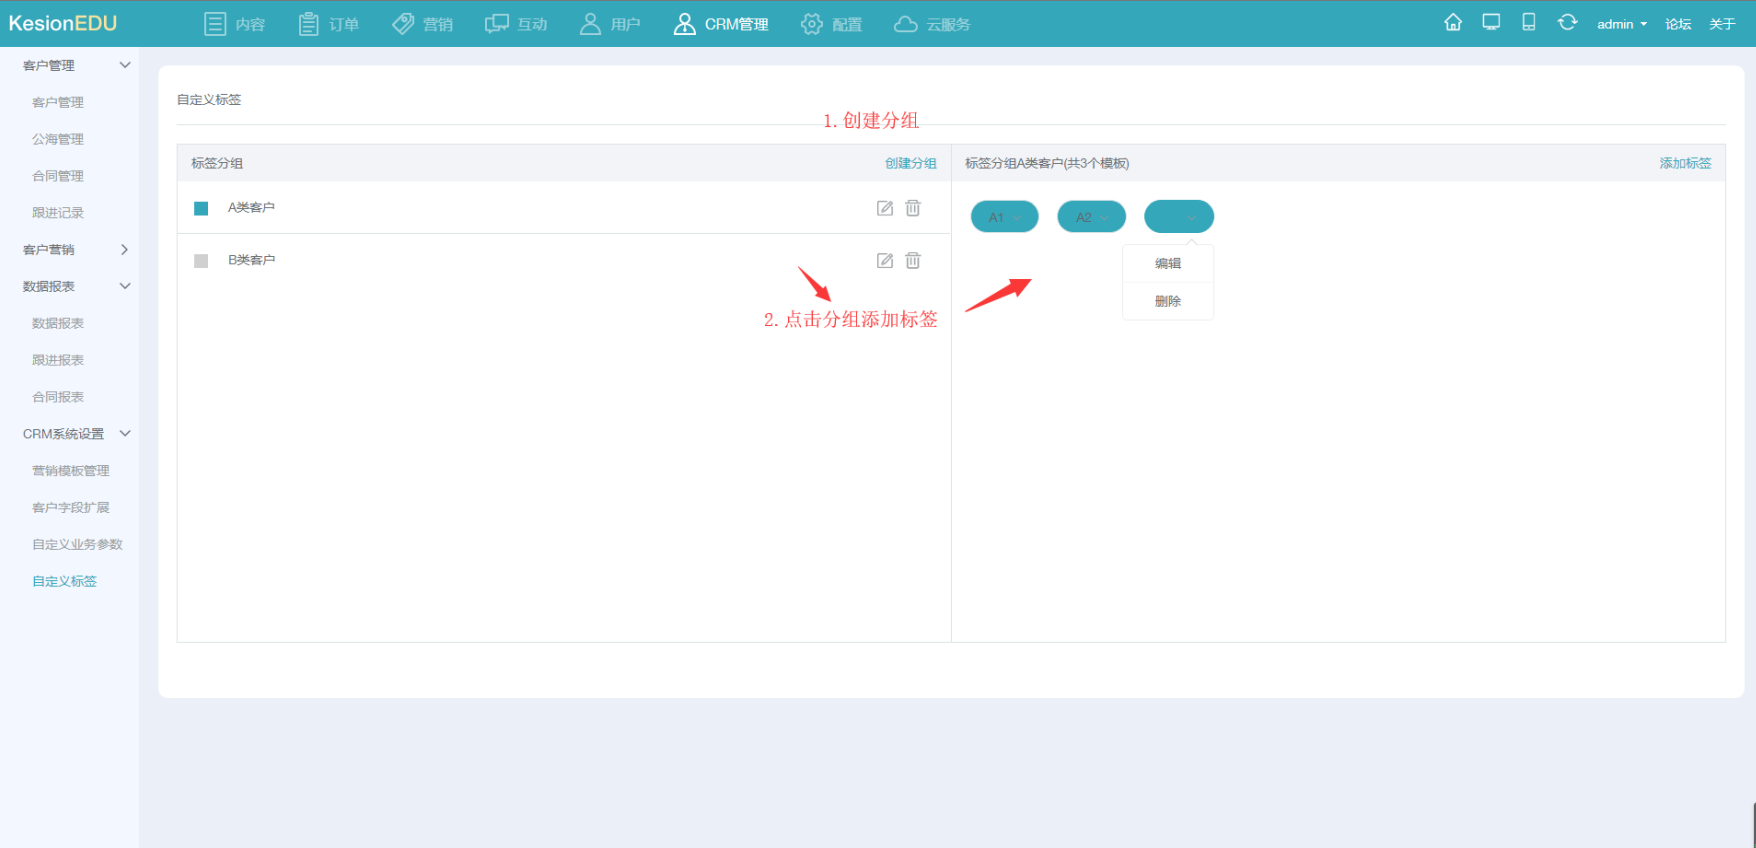Select the B类客户 group checkbox
The height and width of the screenshot is (848, 1756).
[201, 260]
